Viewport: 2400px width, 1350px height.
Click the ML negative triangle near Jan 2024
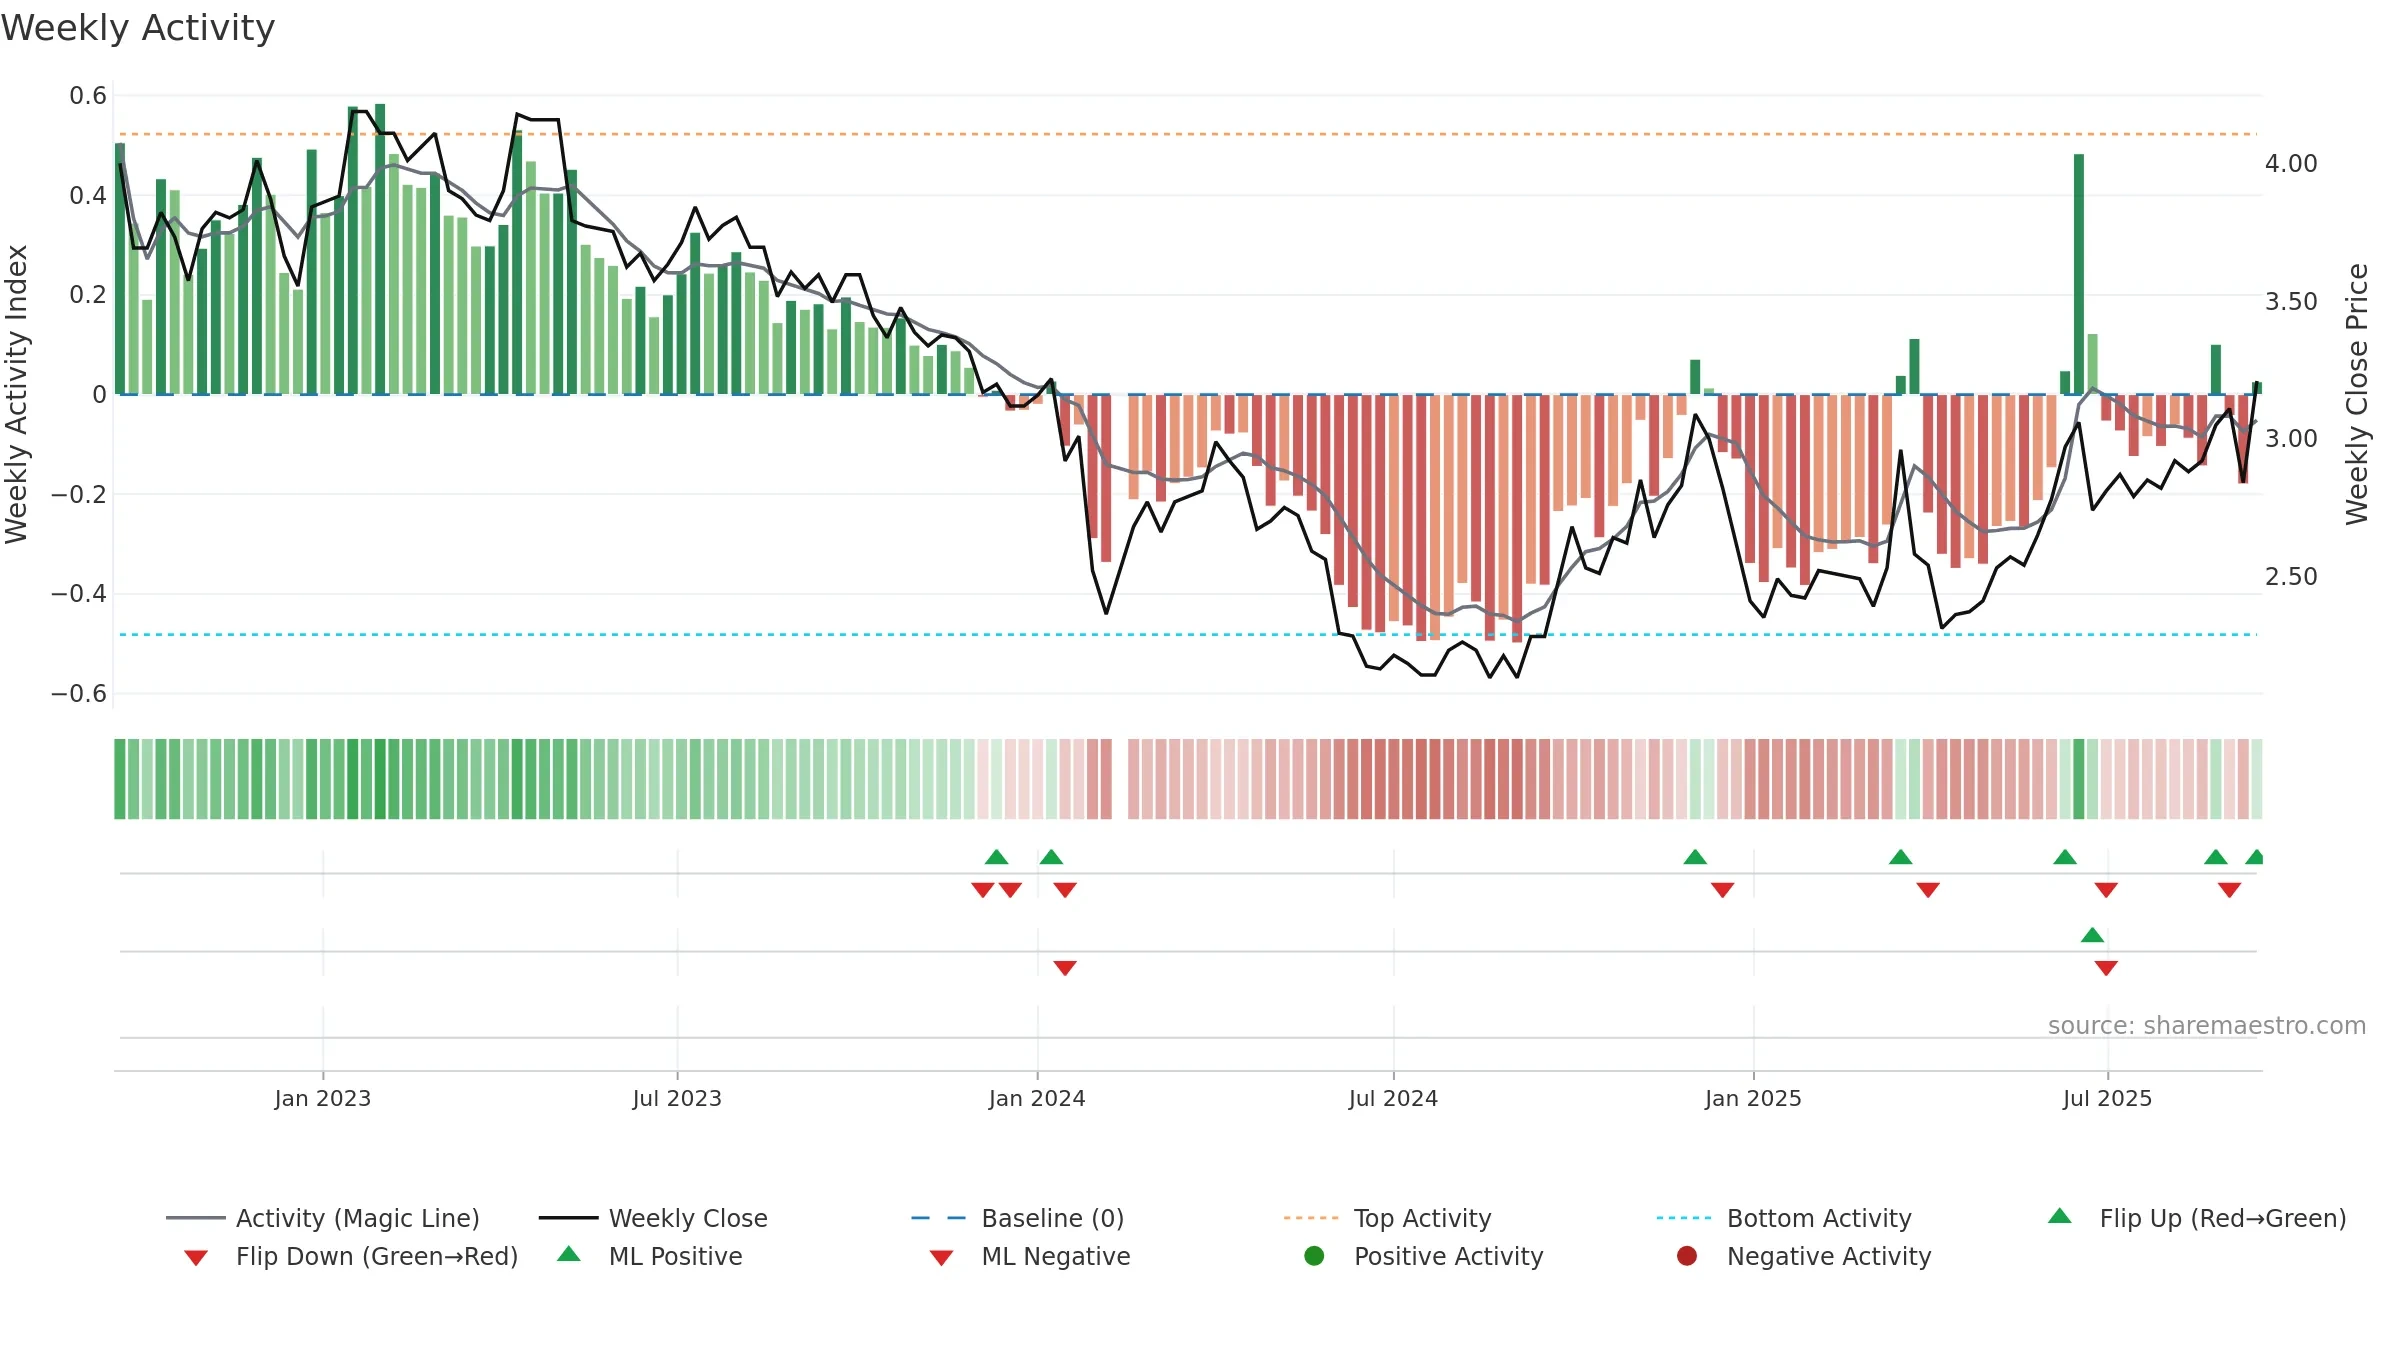(1065, 968)
